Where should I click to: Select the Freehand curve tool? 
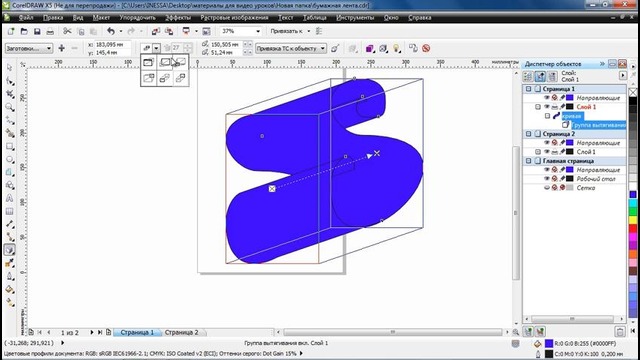pyautogui.click(x=9, y=120)
